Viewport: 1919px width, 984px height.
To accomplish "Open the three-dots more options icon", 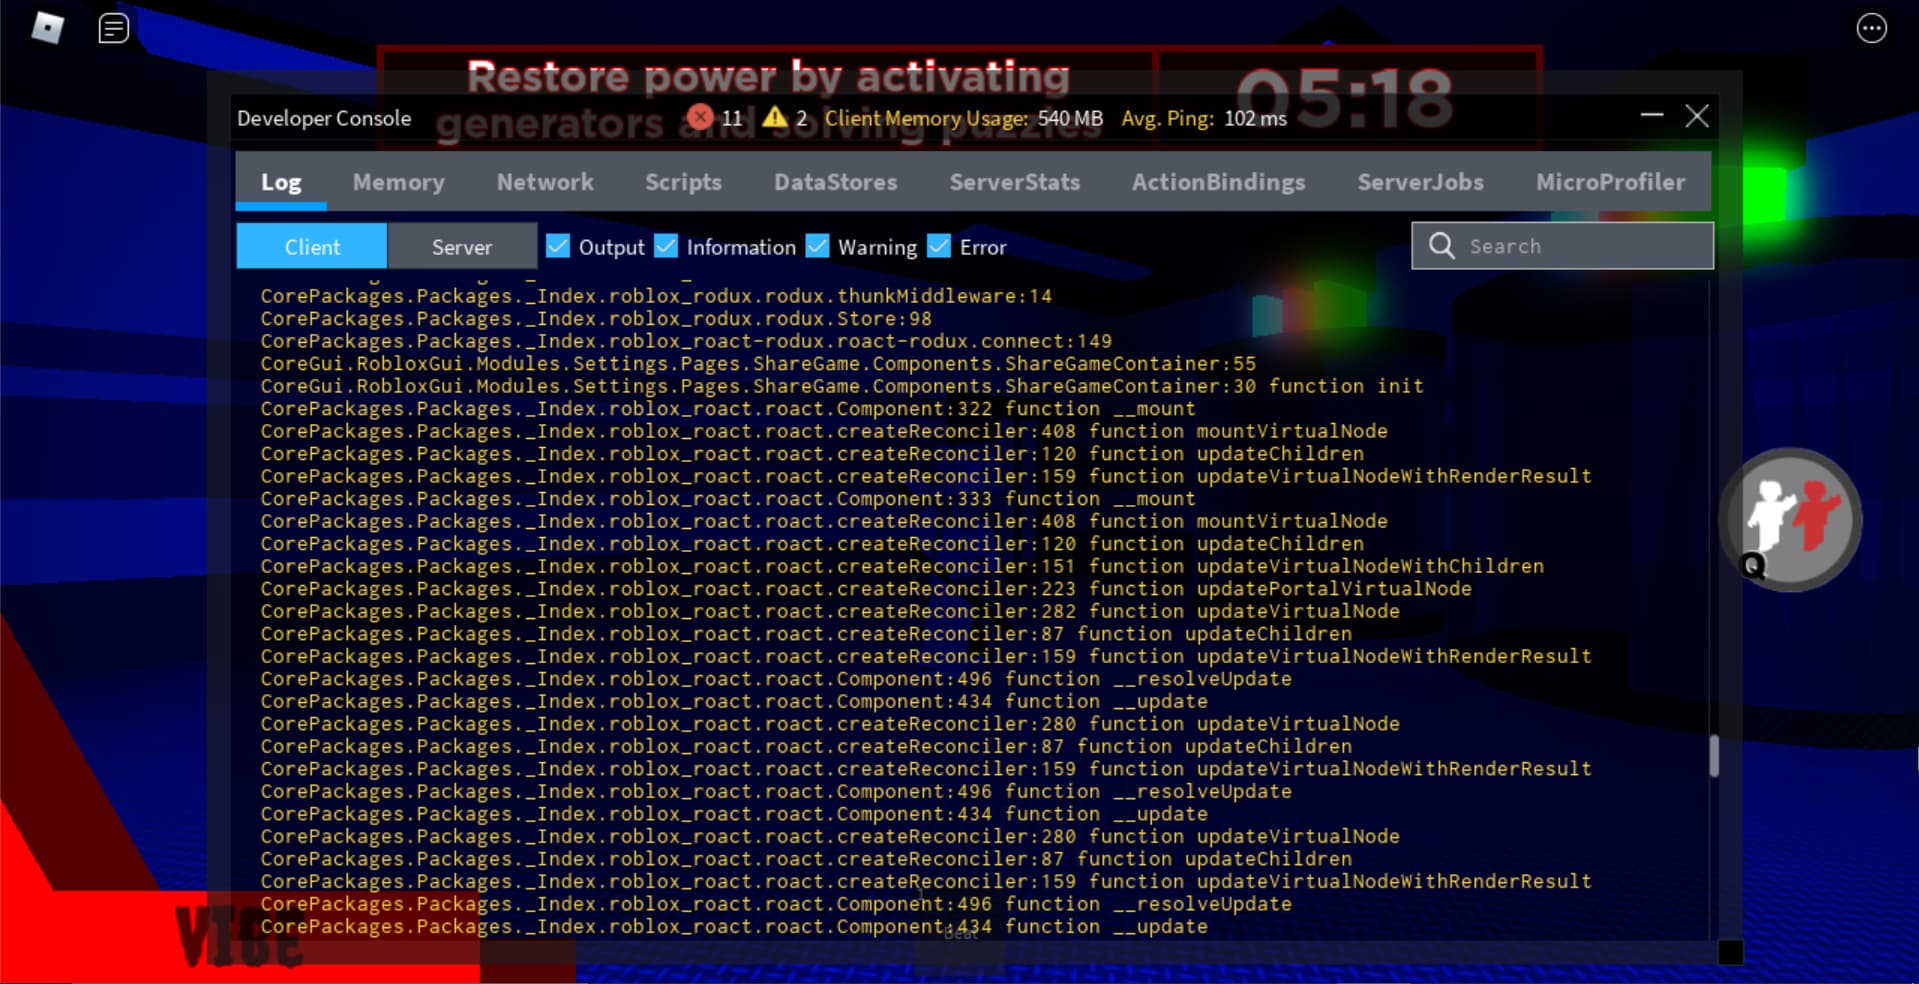I will tap(1871, 28).
